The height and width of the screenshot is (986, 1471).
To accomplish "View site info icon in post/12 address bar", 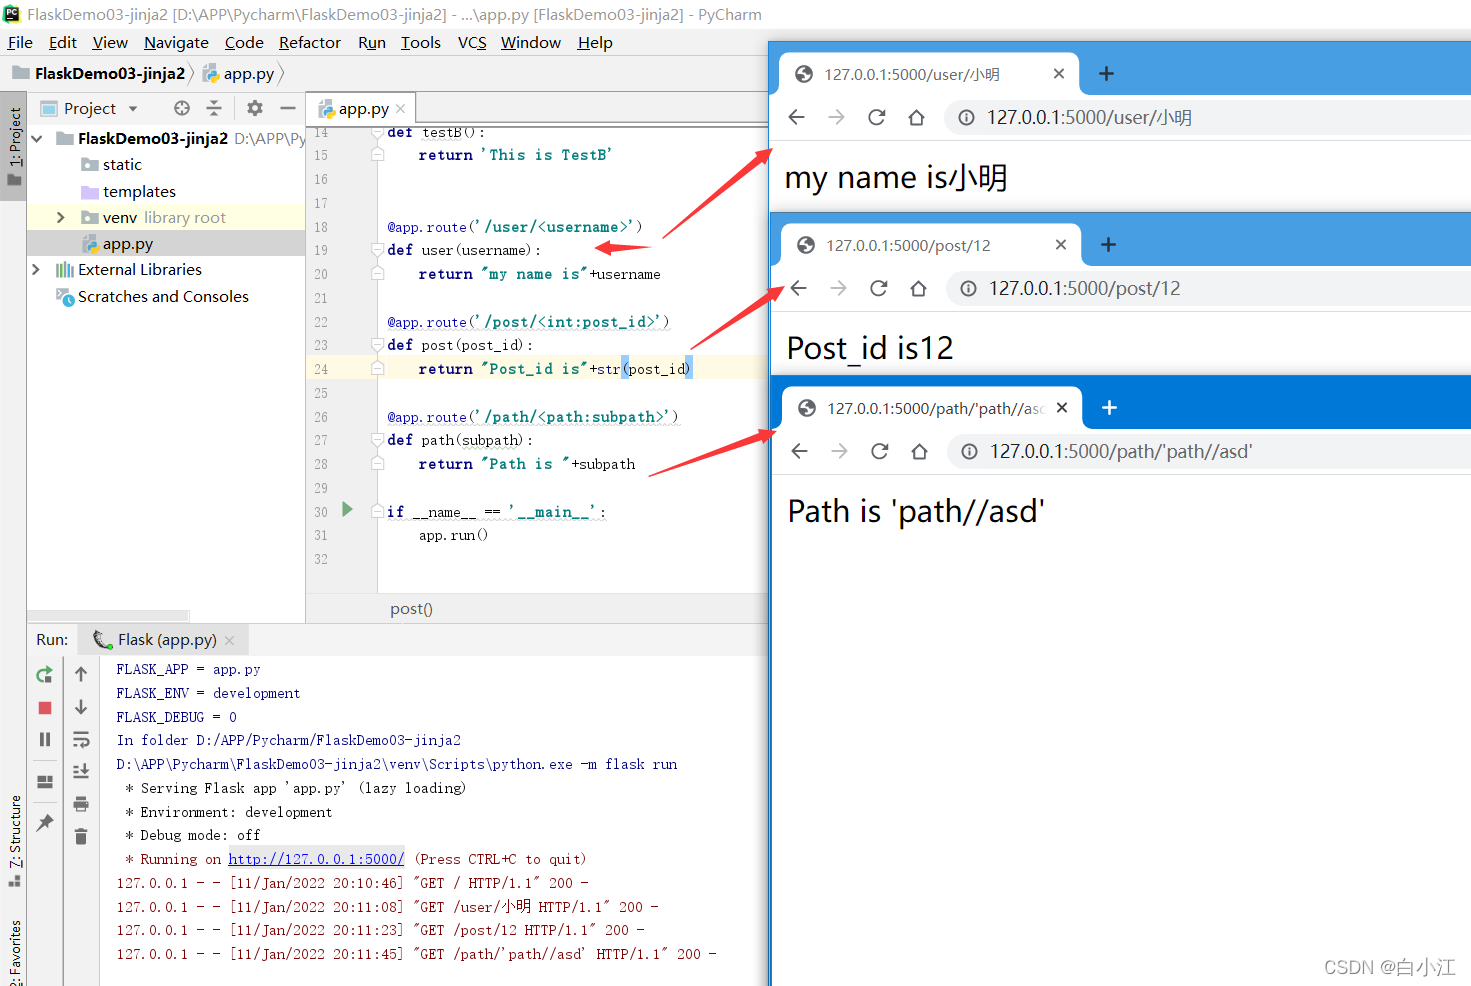I will (969, 288).
